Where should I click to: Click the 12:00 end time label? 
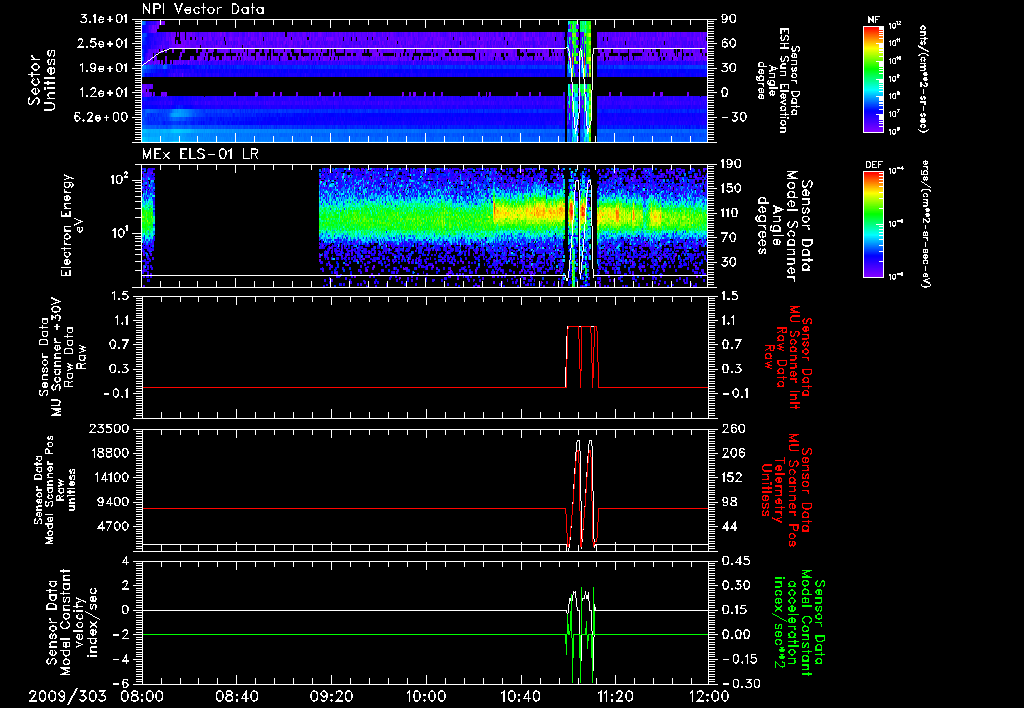[708, 695]
